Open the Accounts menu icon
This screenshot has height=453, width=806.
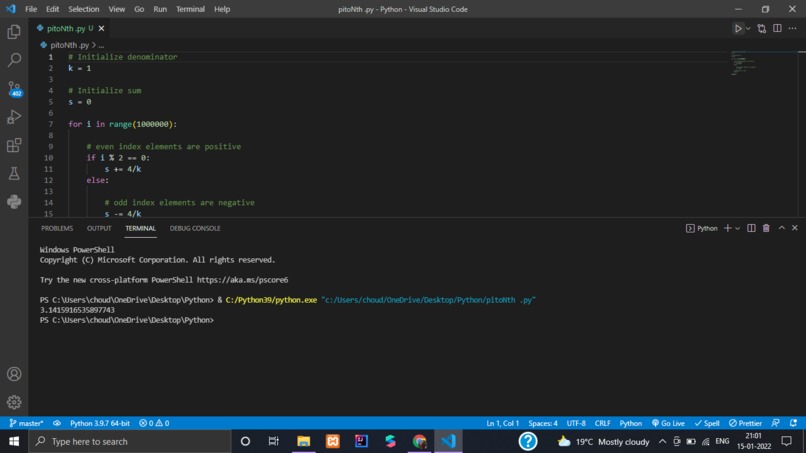tap(14, 374)
